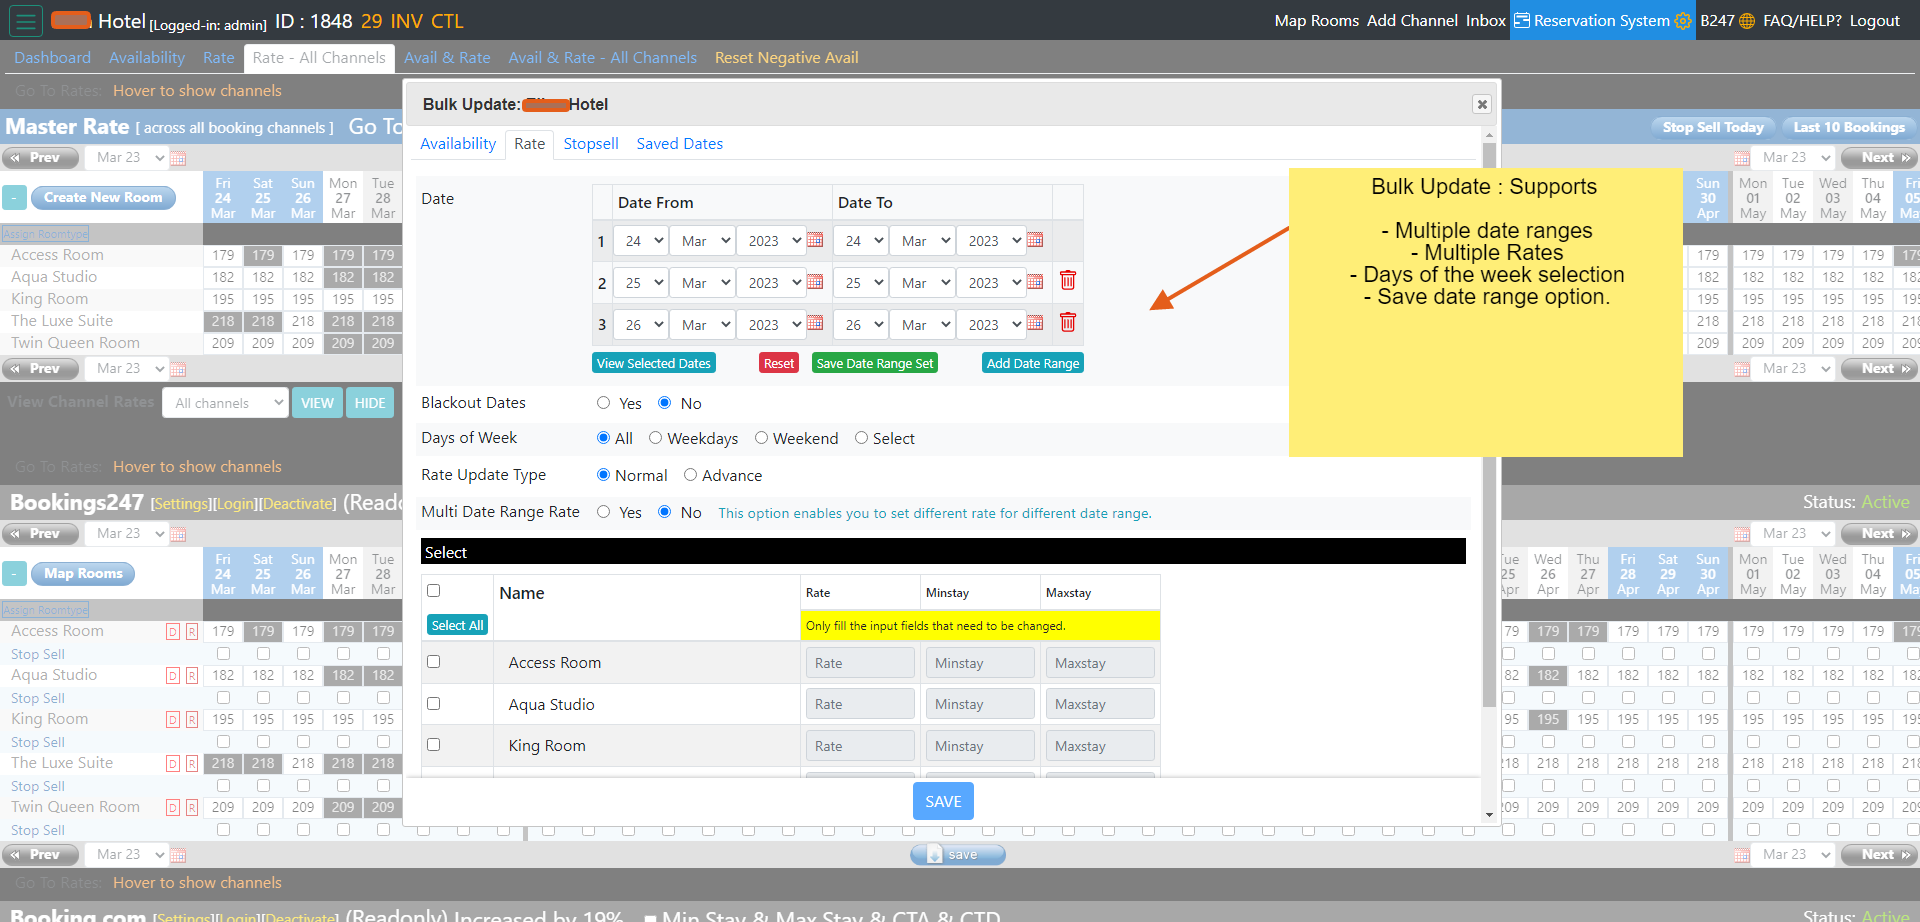Switch to Stopsell tab in dialog
The width and height of the screenshot is (1920, 922).
click(591, 144)
